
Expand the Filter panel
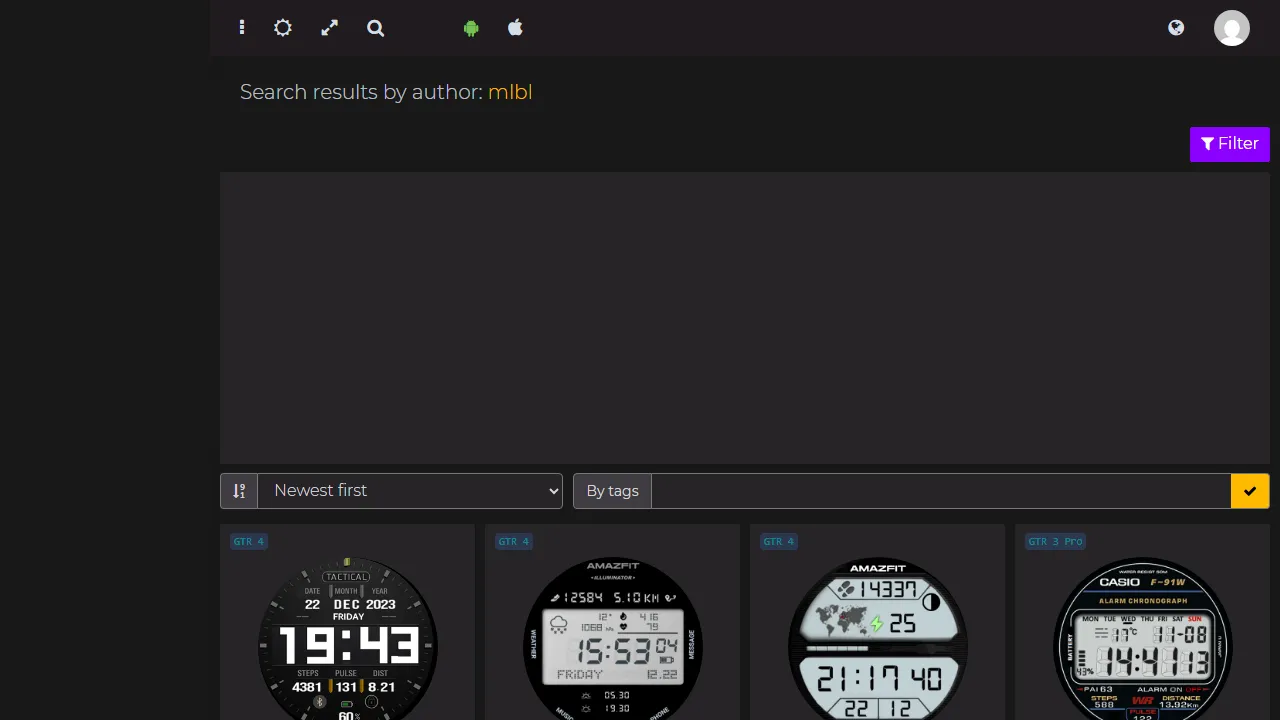(x=1230, y=143)
